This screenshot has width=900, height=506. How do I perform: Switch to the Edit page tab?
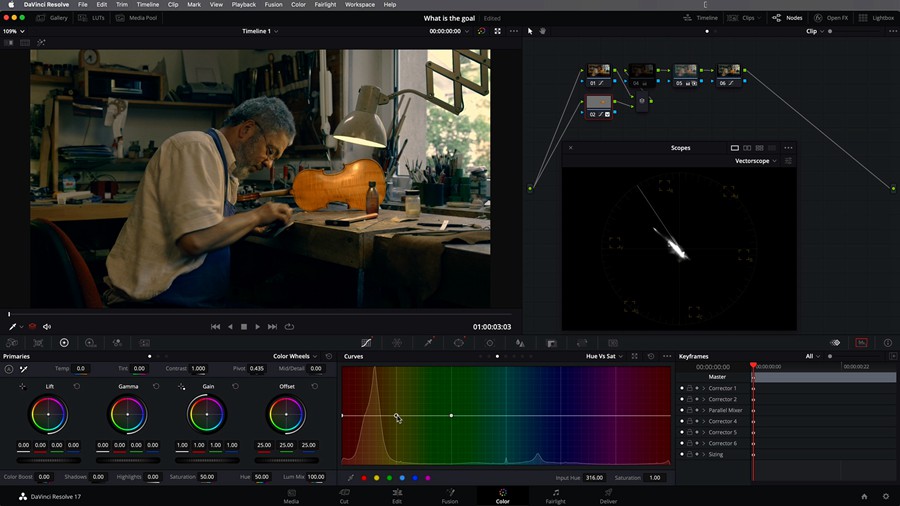[x=397, y=496]
